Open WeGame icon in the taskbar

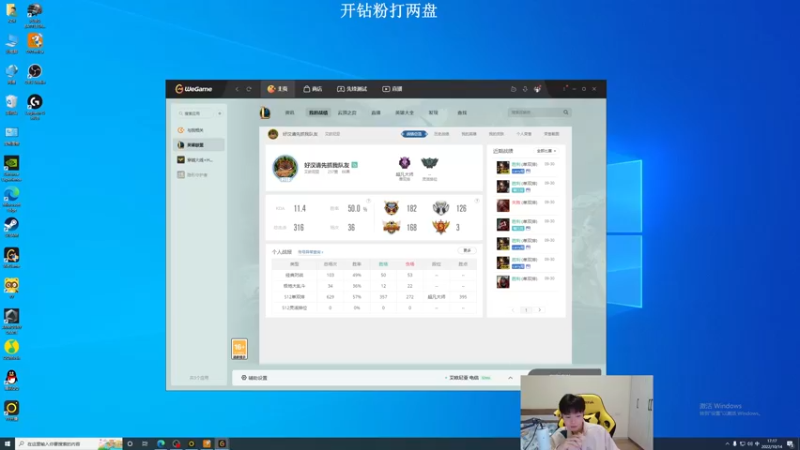[222, 444]
